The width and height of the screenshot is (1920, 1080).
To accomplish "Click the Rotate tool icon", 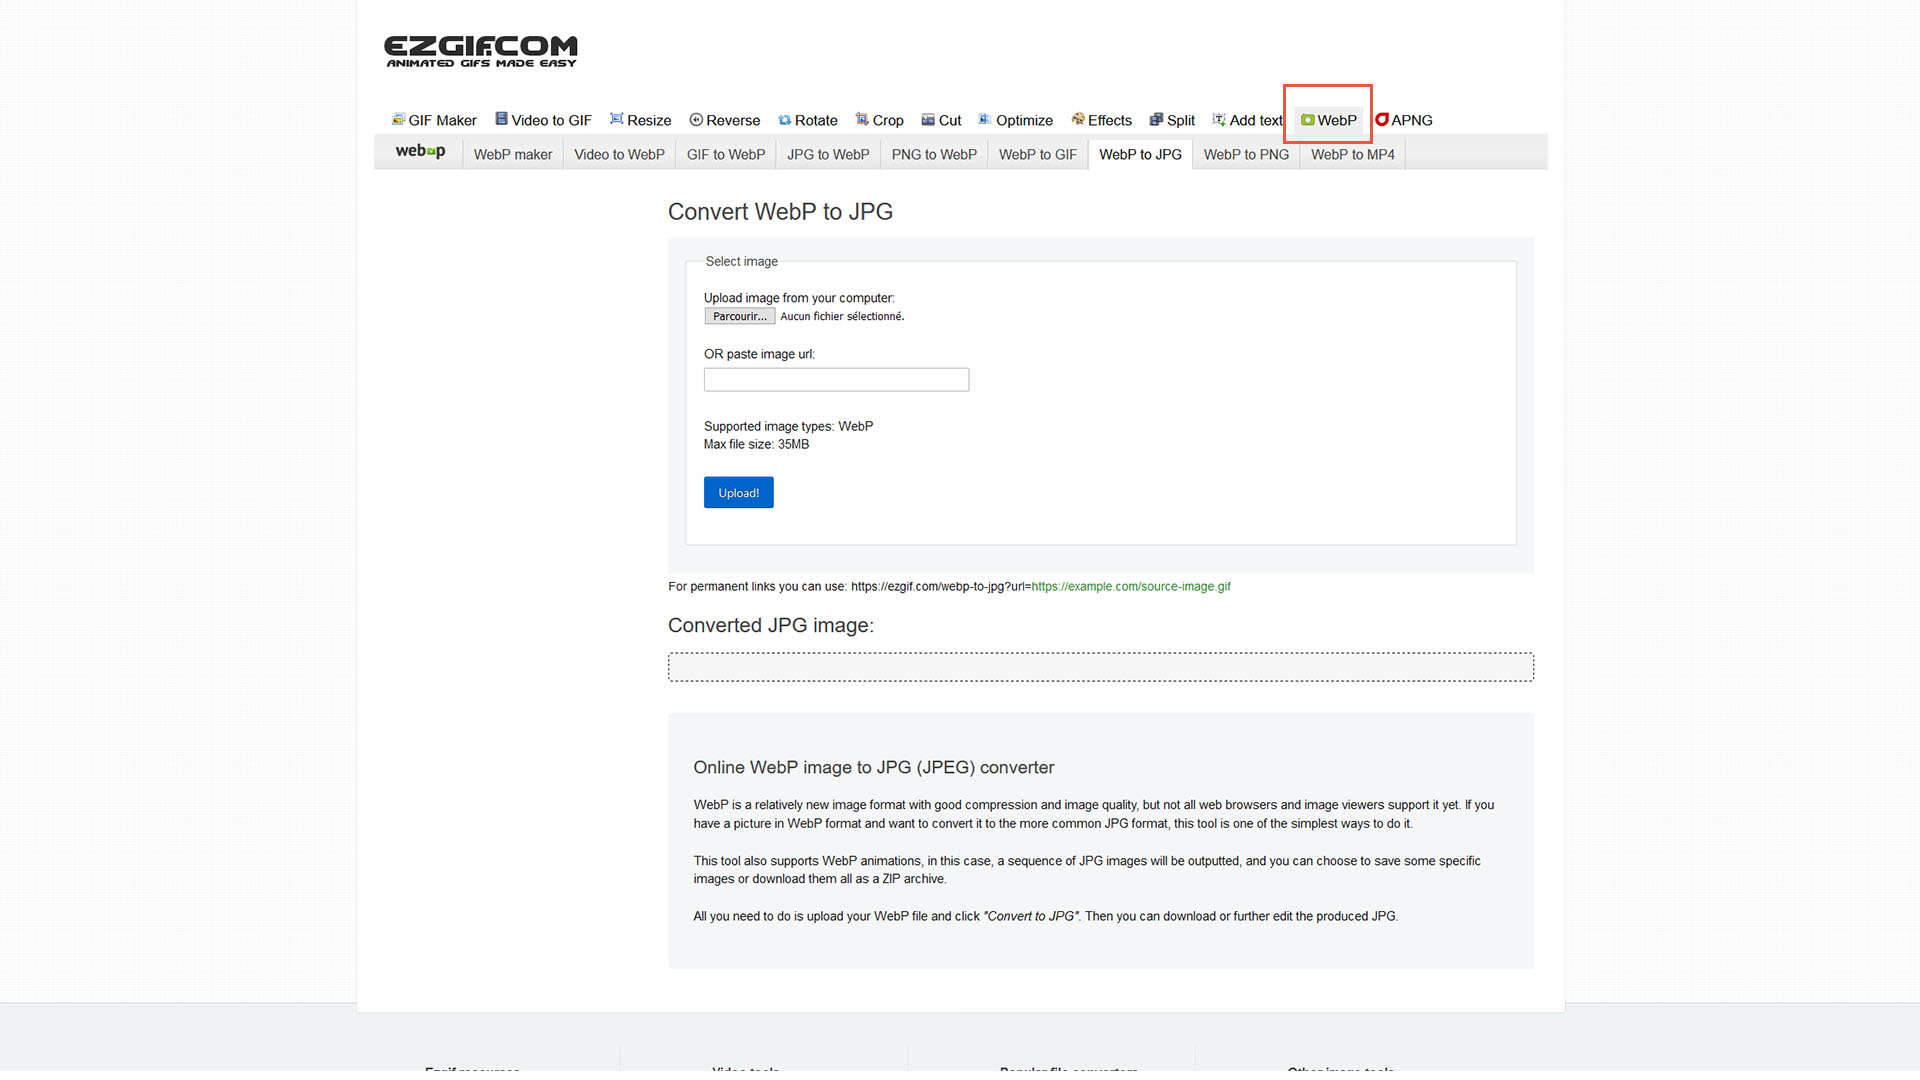I will (x=784, y=120).
